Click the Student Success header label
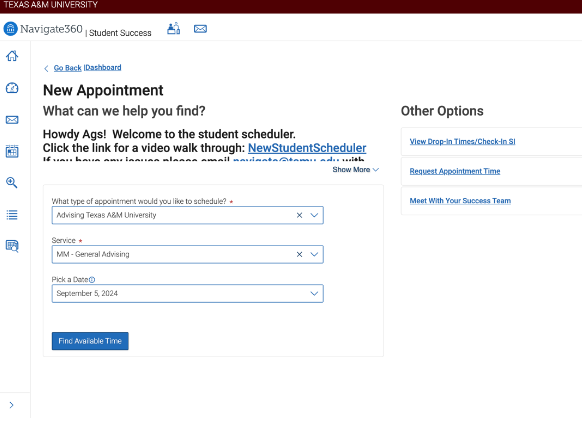The width and height of the screenshot is (582, 422). (120, 33)
